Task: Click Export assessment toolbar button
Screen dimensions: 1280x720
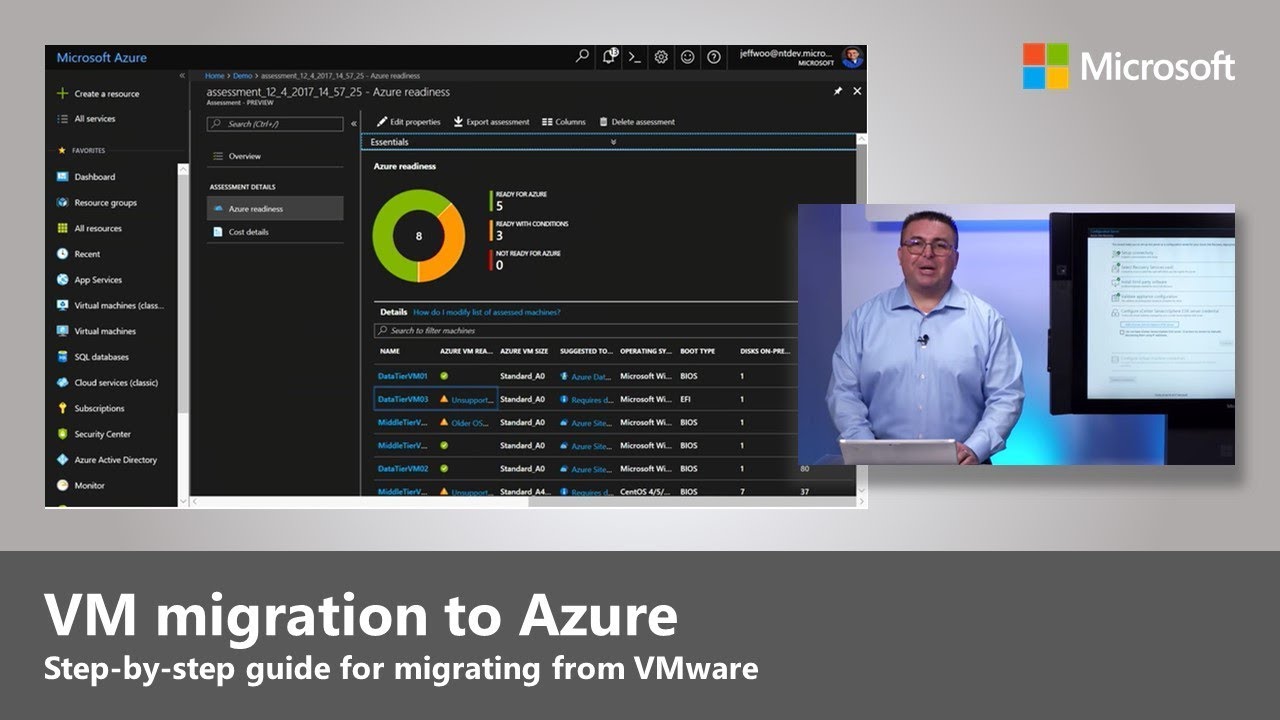Action: (x=491, y=122)
